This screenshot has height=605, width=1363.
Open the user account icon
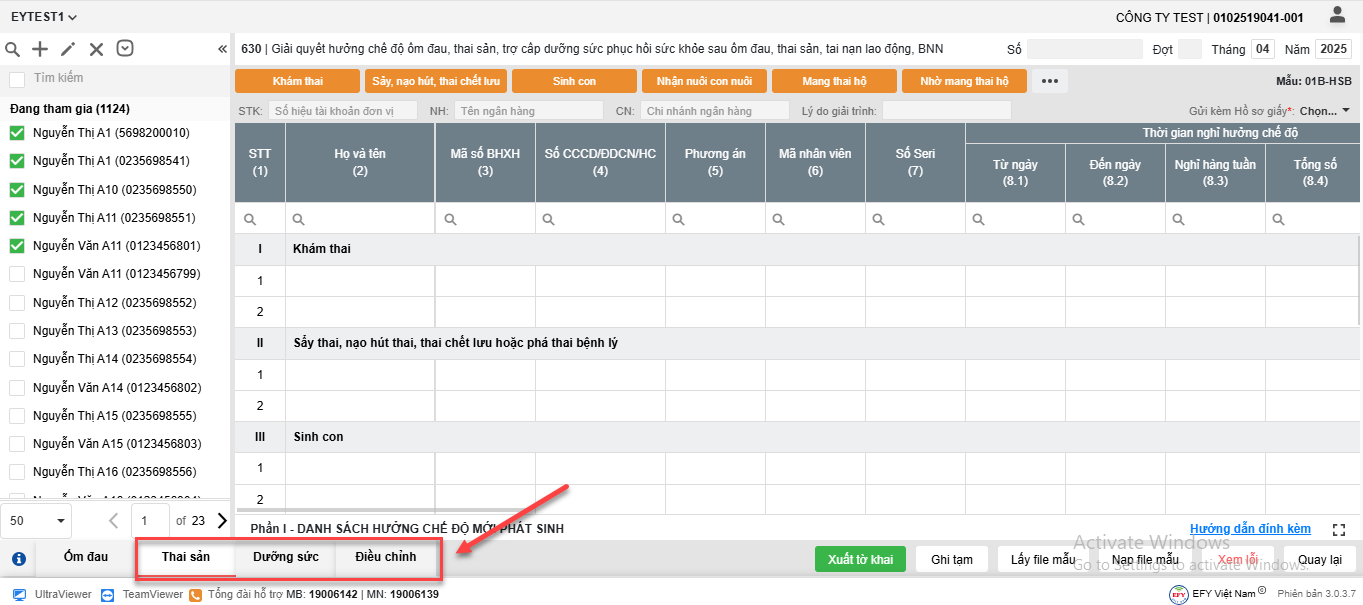coord(1337,15)
